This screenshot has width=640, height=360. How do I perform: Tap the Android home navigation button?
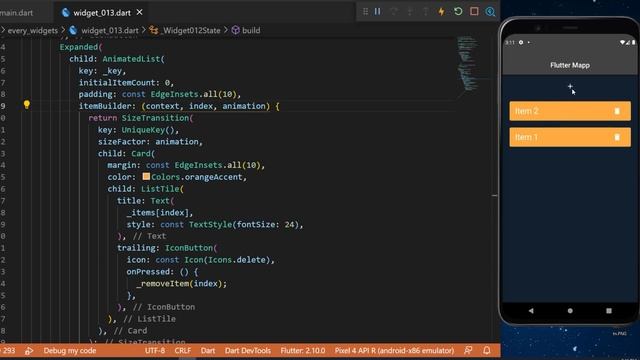point(570,311)
